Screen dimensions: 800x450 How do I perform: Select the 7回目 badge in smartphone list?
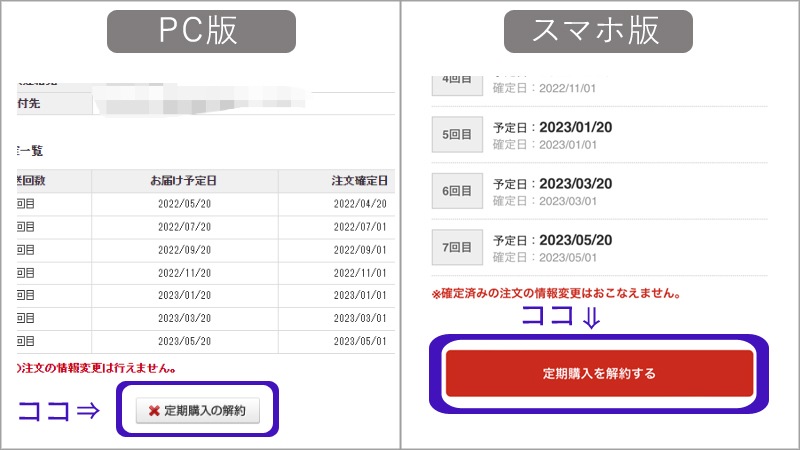(457, 247)
